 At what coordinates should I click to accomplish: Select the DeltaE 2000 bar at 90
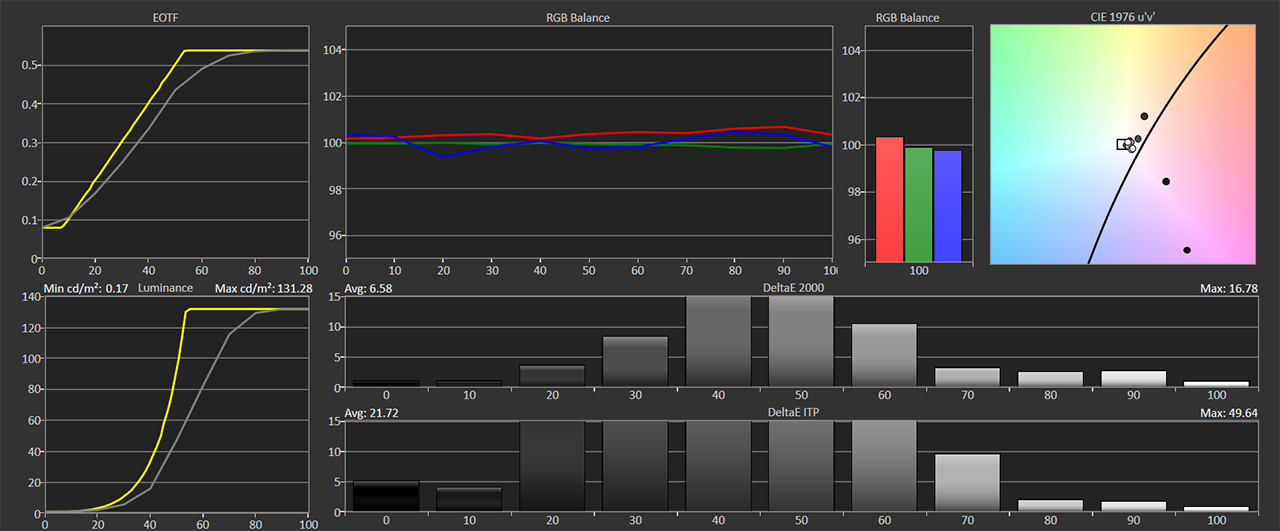pos(1133,378)
